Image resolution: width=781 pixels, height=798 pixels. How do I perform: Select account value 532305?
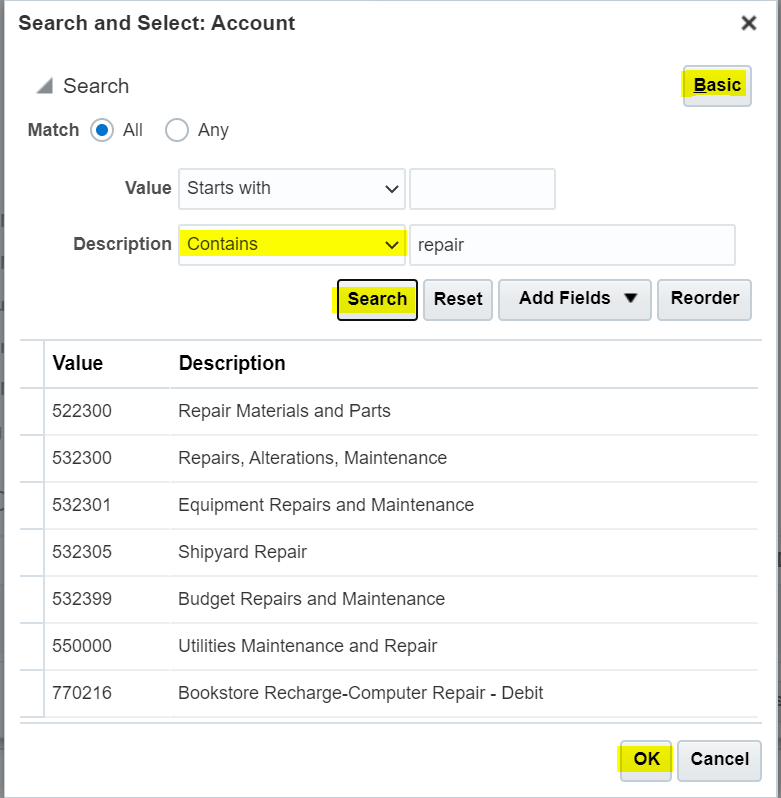[x=82, y=552]
